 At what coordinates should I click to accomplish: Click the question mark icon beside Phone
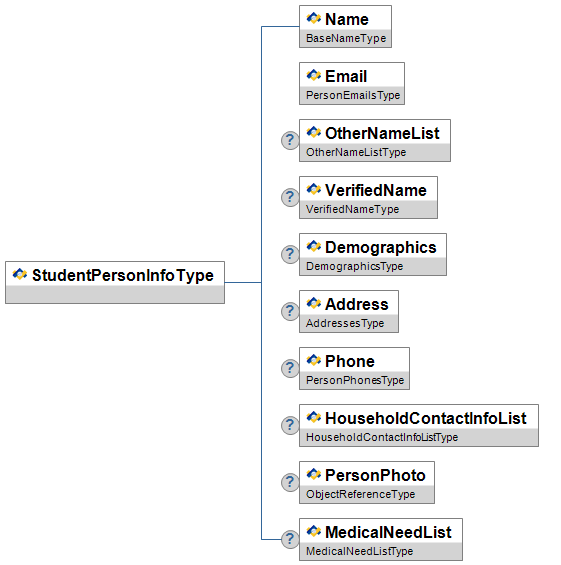tap(290, 368)
